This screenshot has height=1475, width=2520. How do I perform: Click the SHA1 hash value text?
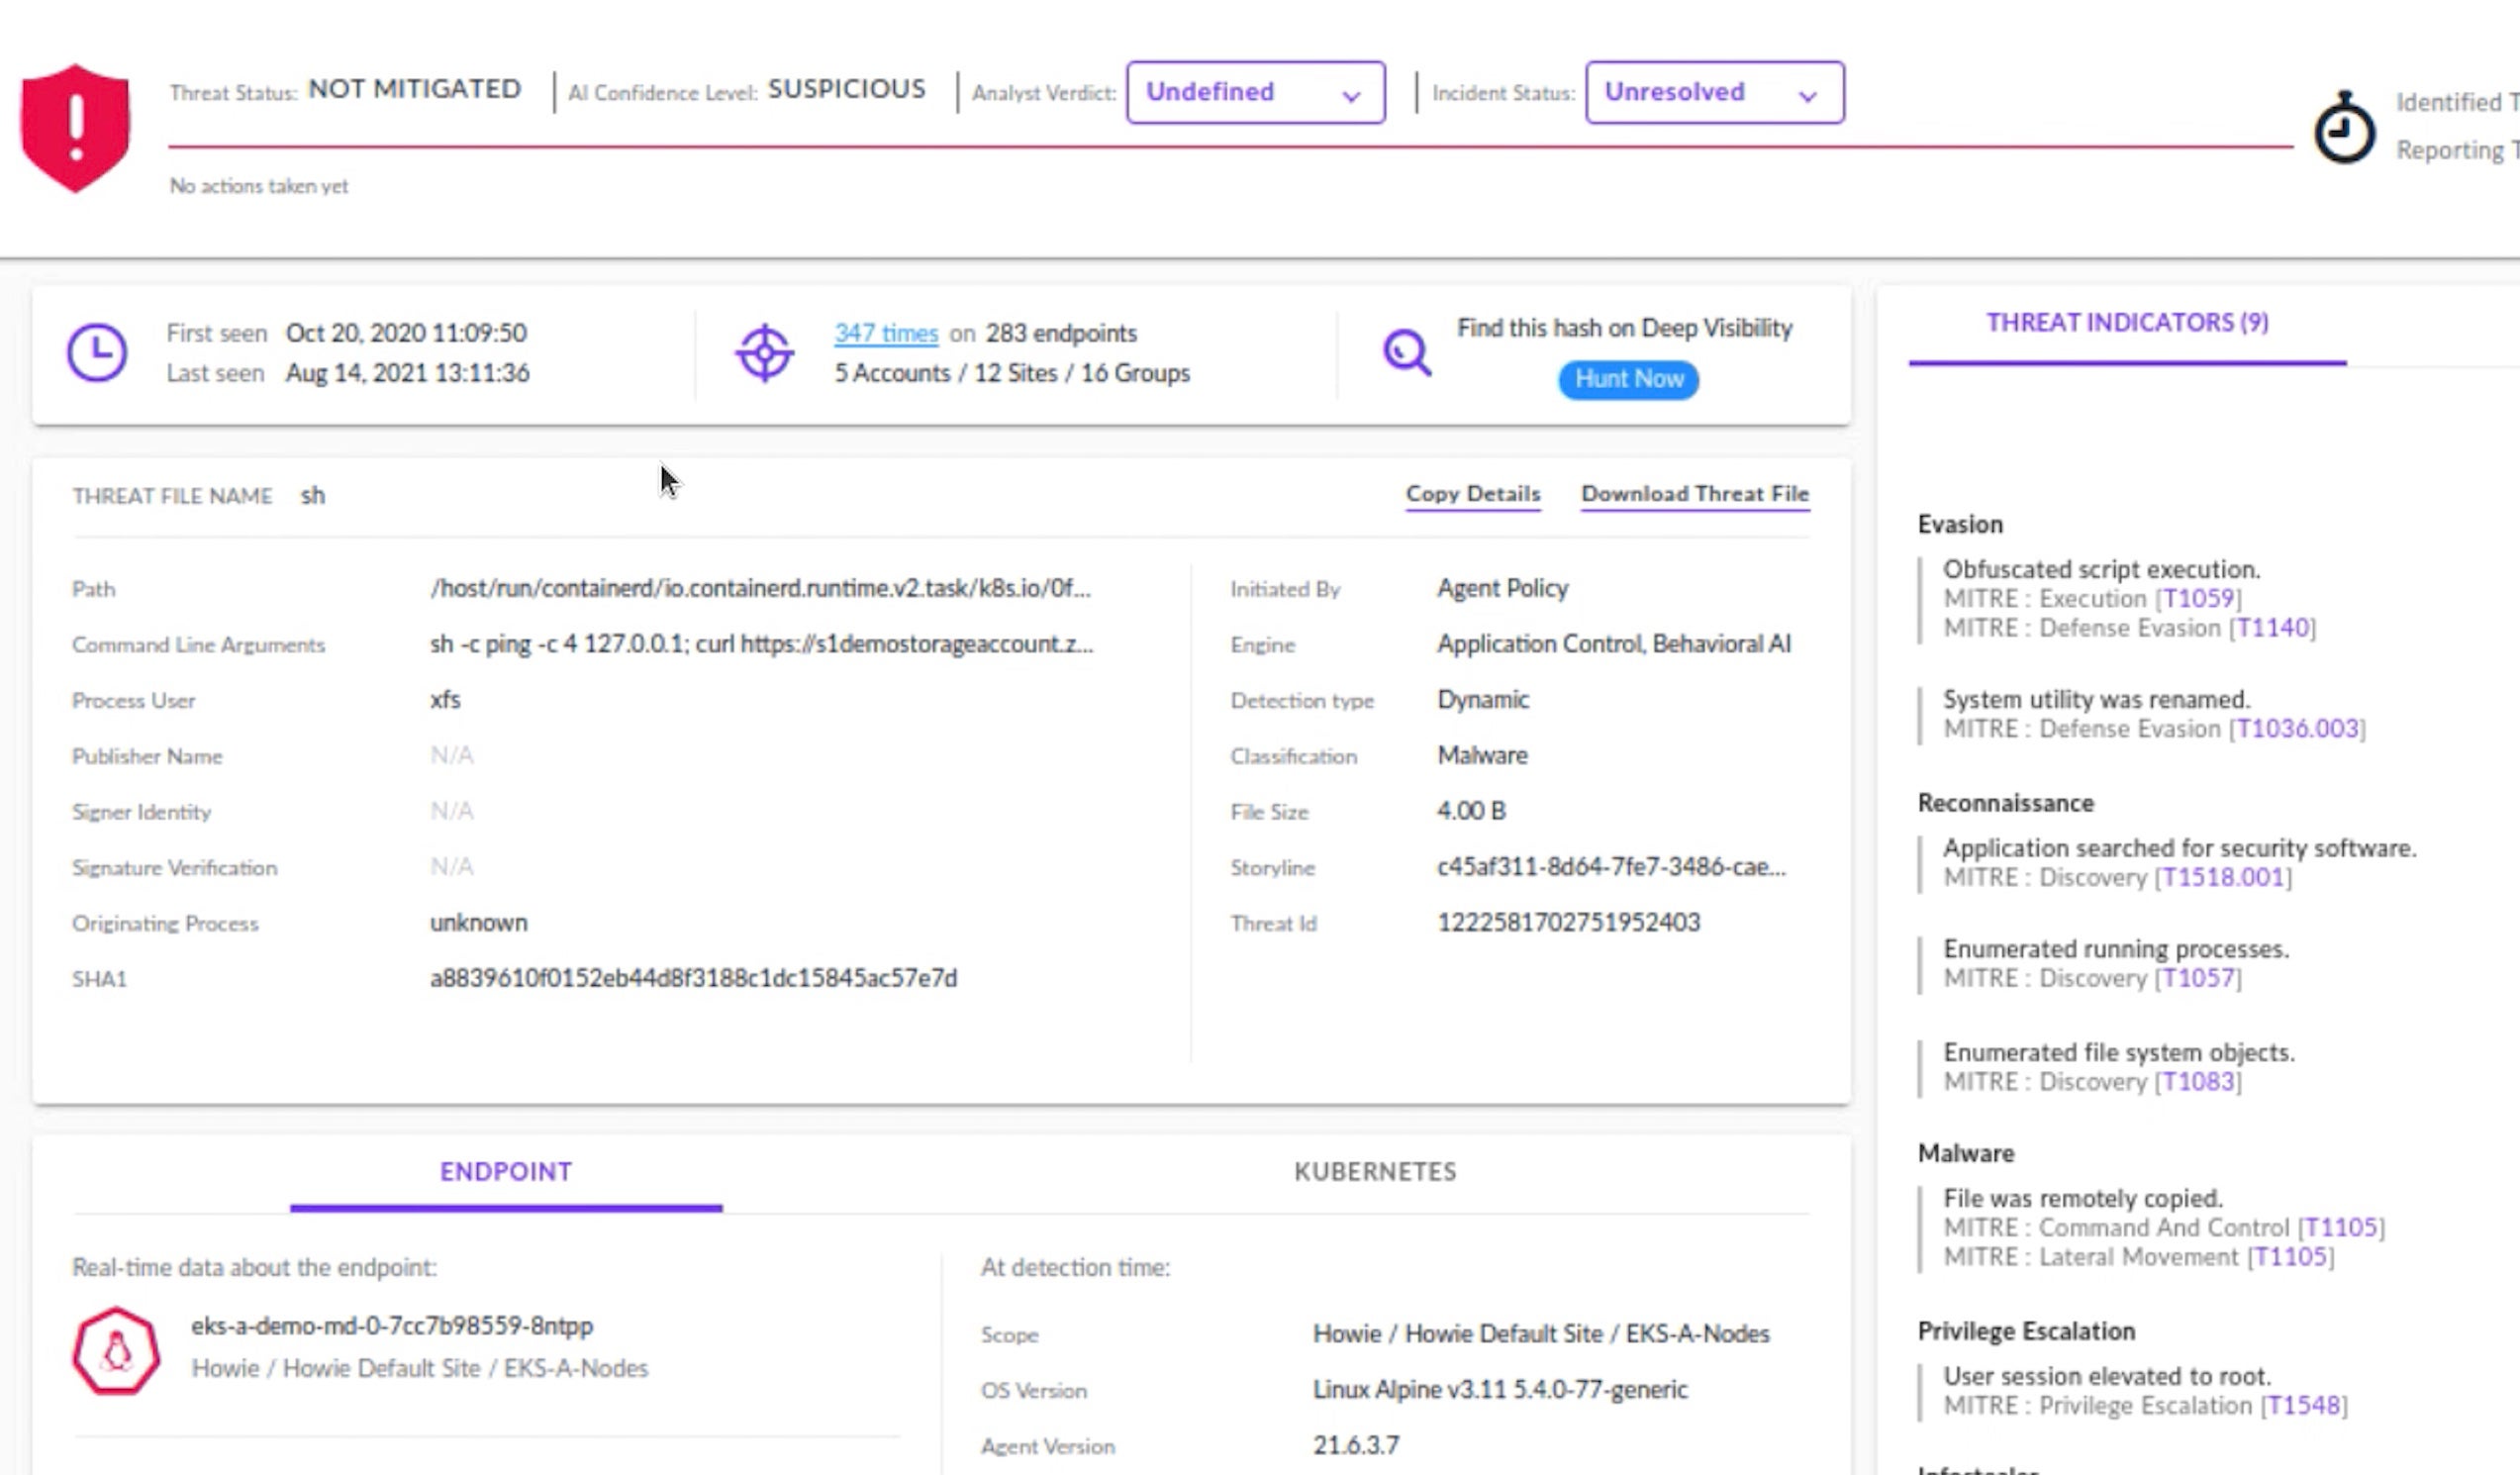(693, 978)
